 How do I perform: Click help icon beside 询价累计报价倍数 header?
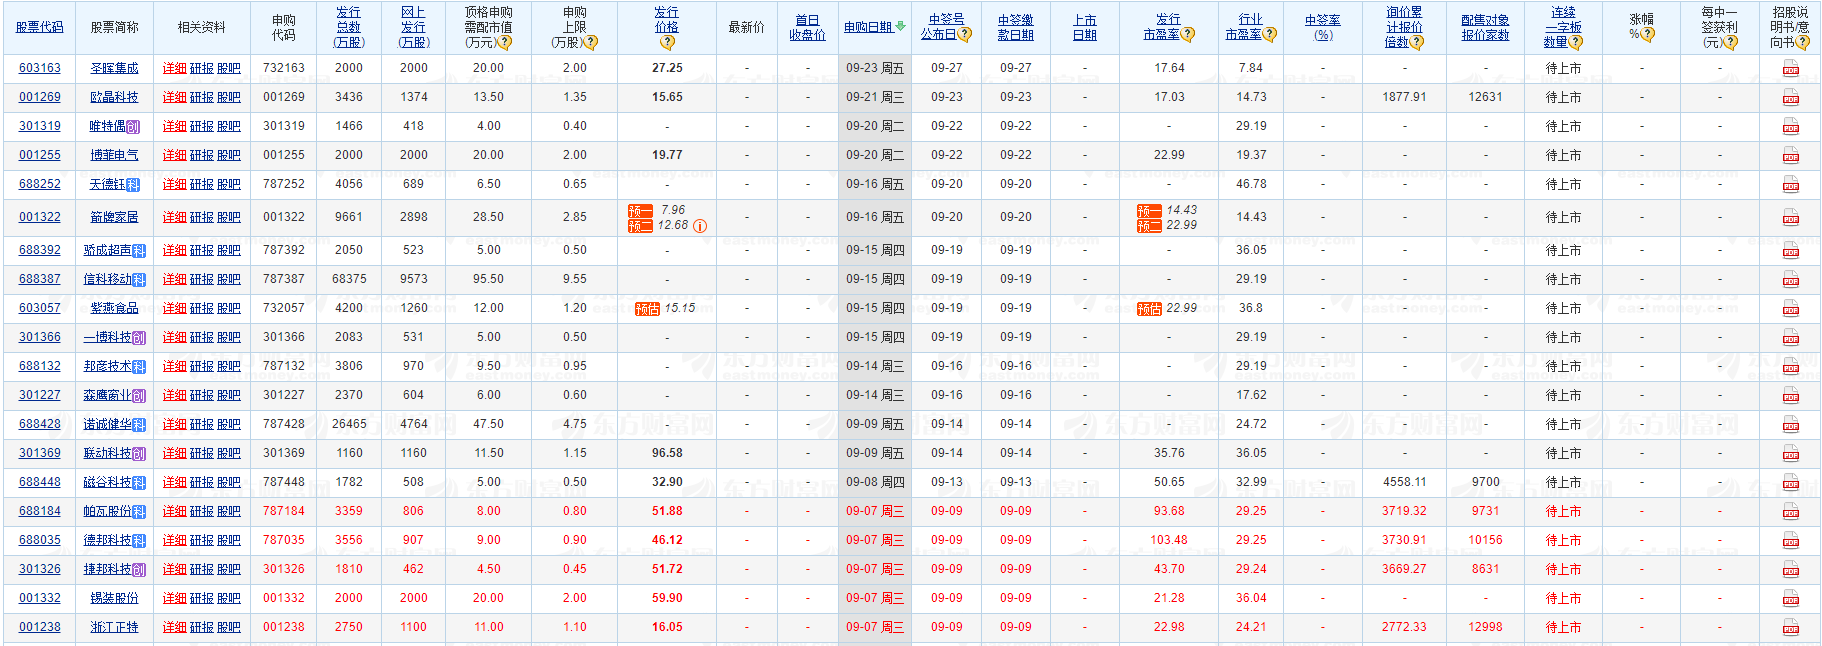click(1417, 43)
